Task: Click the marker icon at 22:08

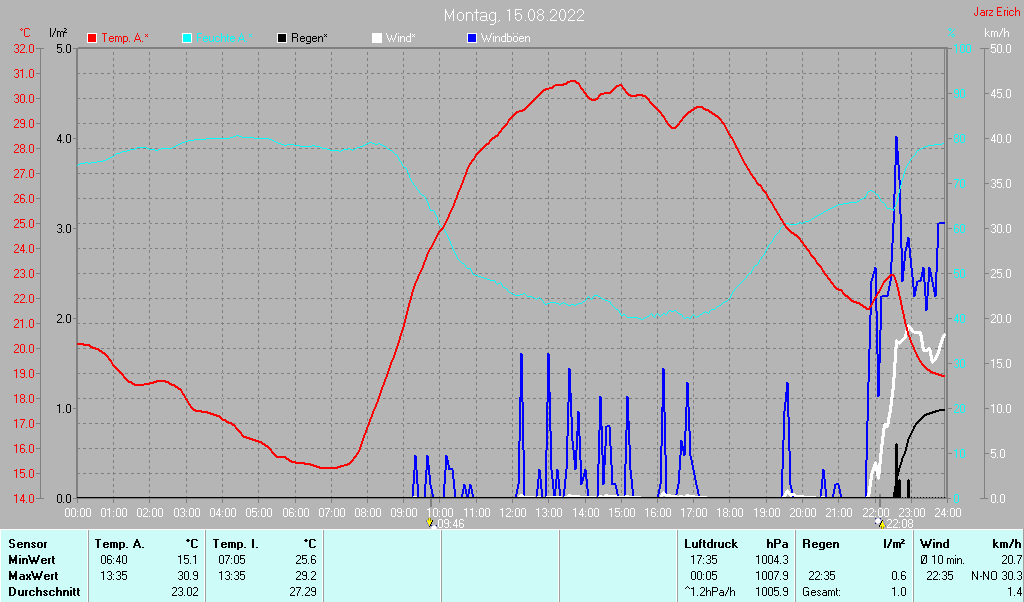Action: [x=879, y=523]
